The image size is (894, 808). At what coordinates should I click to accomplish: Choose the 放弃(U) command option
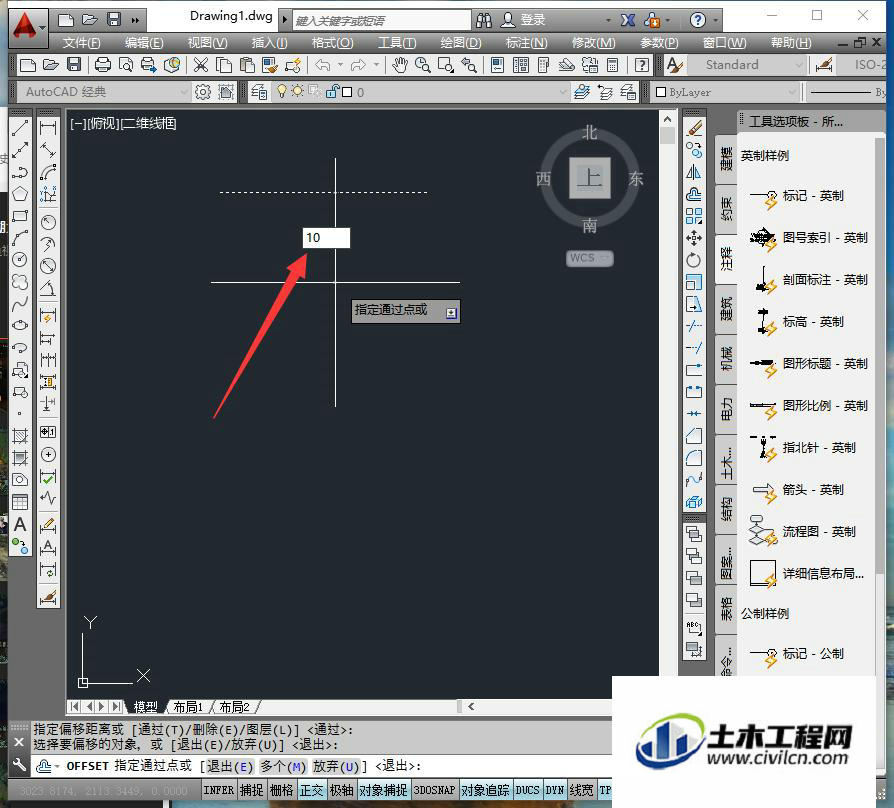(x=336, y=766)
